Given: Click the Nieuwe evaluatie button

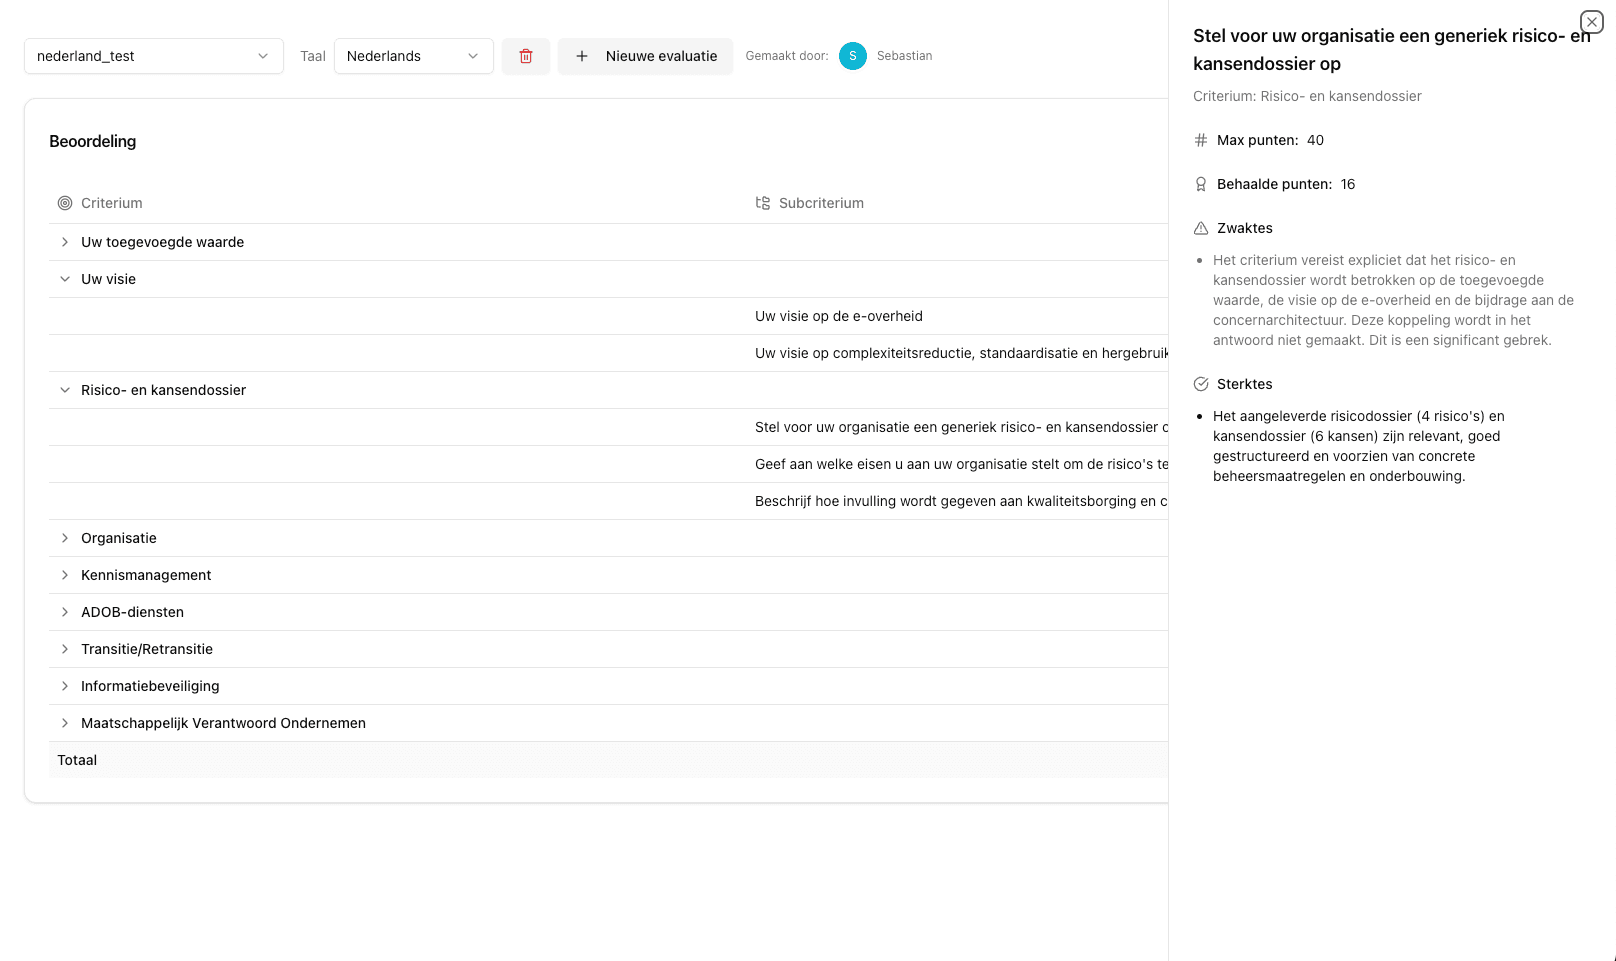Looking at the screenshot, I should pyautogui.click(x=645, y=56).
